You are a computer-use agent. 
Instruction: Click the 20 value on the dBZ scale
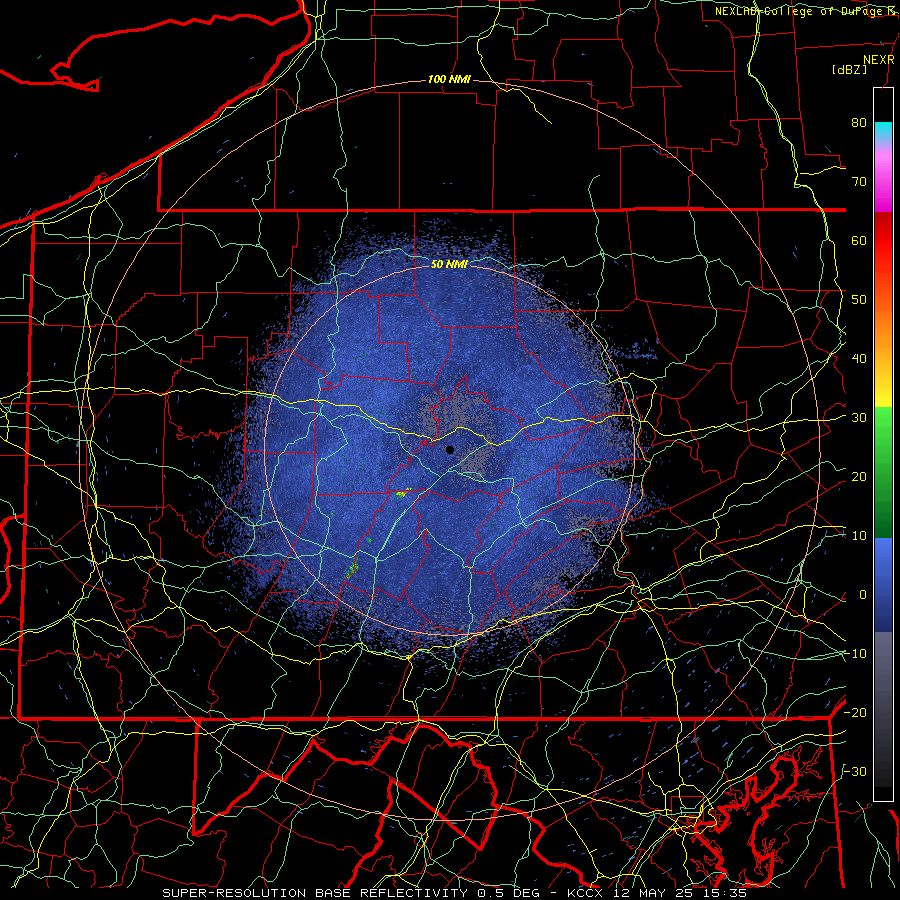point(859,477)
